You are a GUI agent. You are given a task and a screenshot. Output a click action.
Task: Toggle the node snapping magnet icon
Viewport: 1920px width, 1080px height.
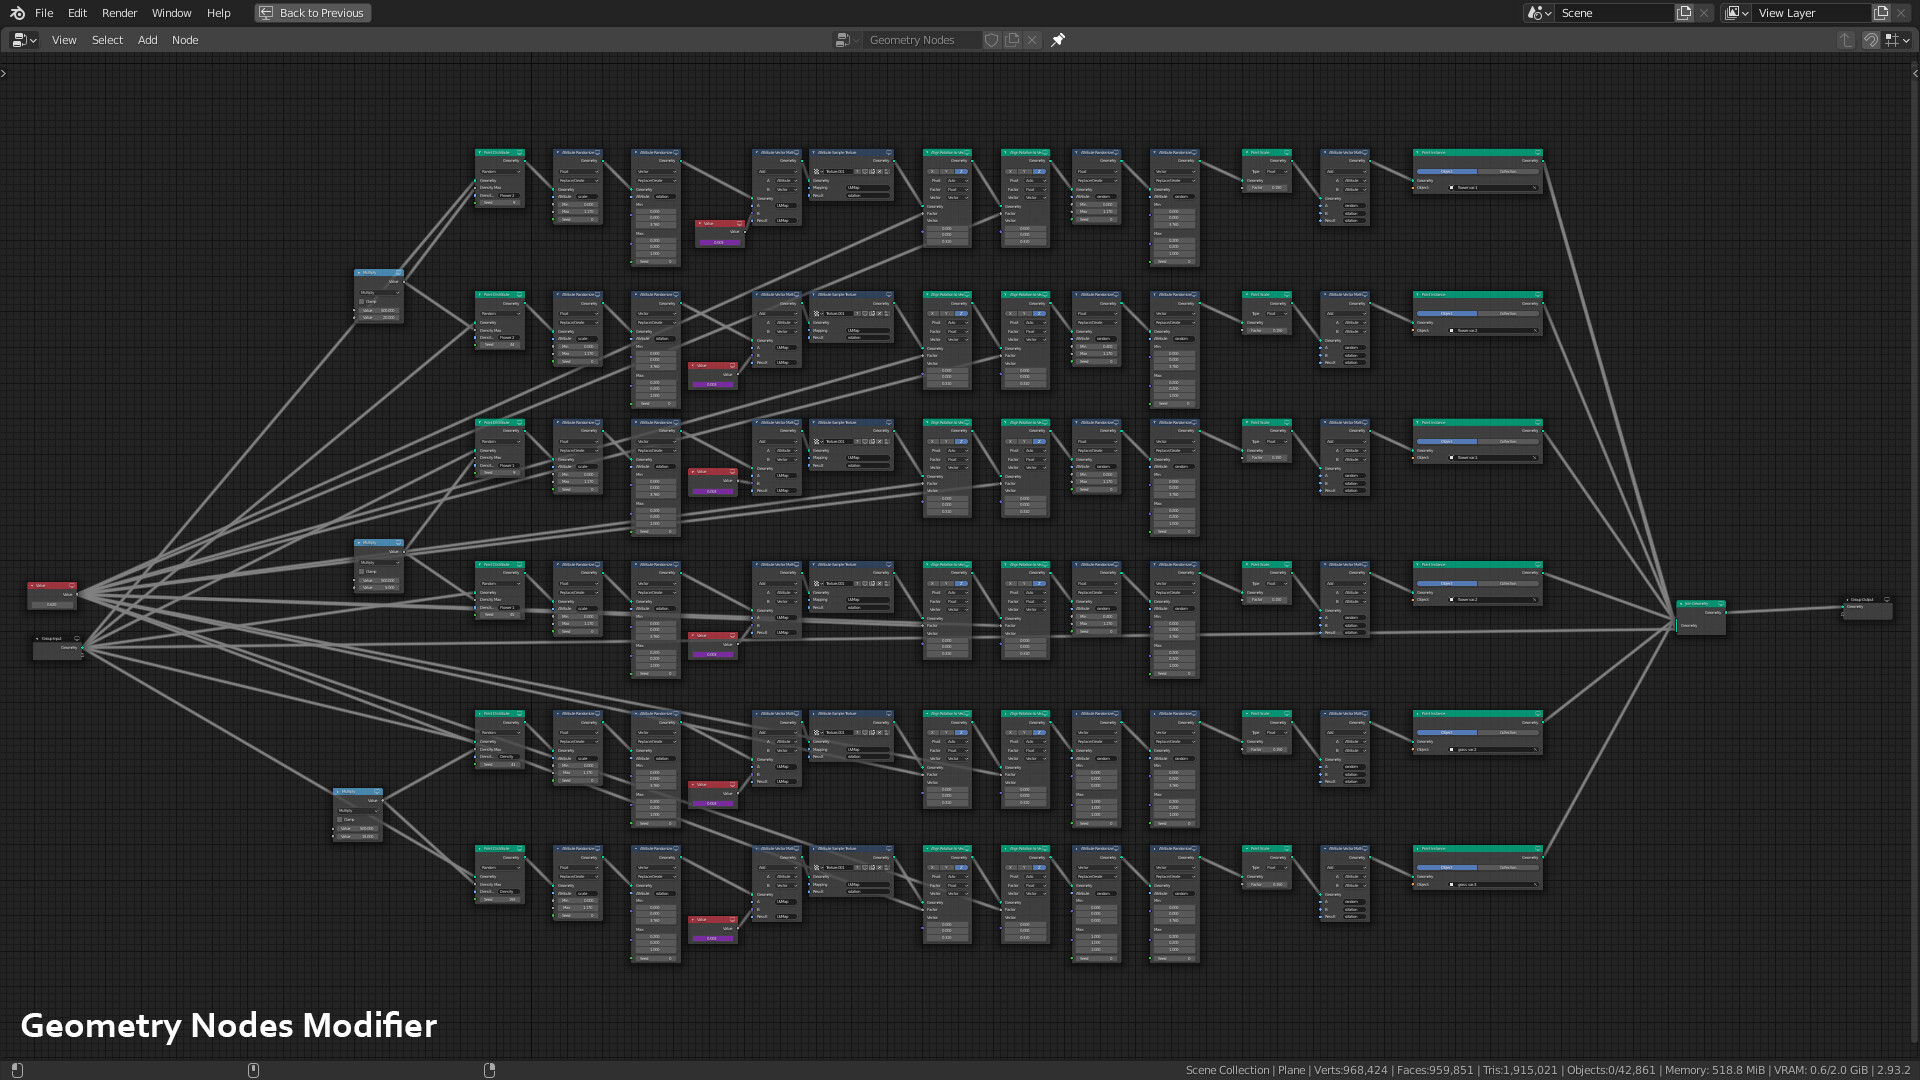click(x=1870, y=40)
